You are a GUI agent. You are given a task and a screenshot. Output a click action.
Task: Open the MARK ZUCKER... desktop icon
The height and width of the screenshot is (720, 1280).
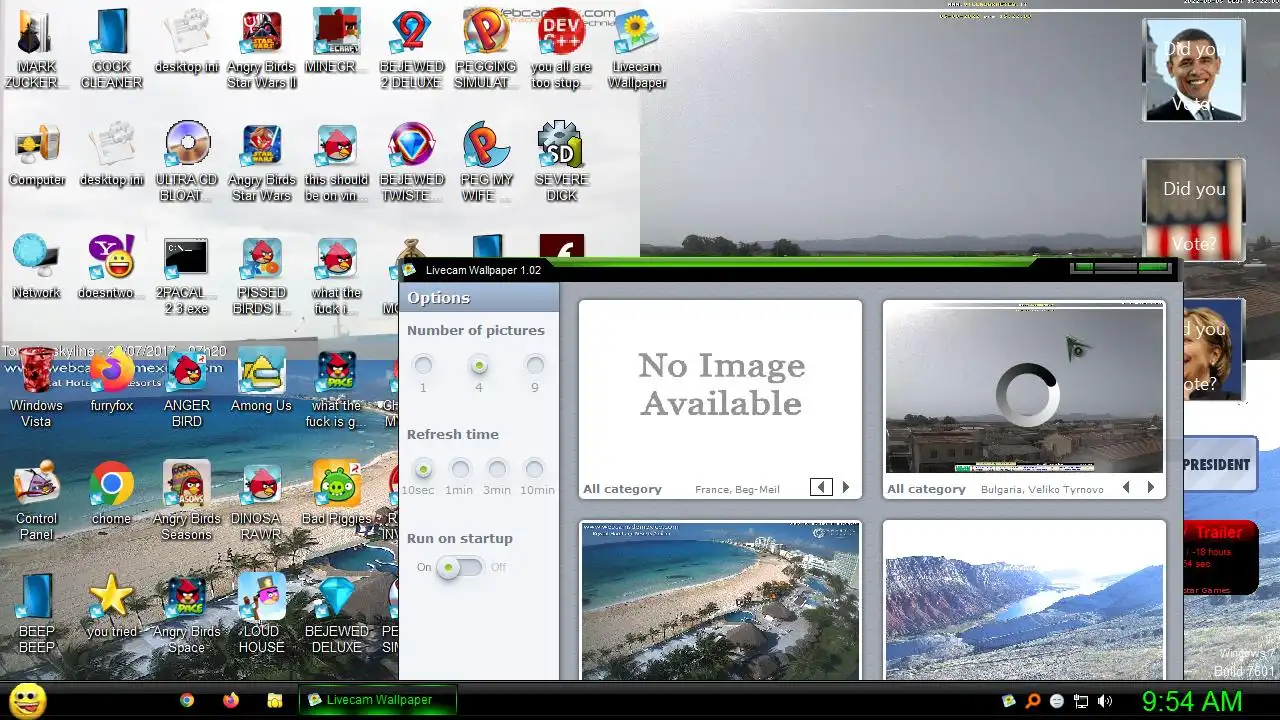click(36, 48)
